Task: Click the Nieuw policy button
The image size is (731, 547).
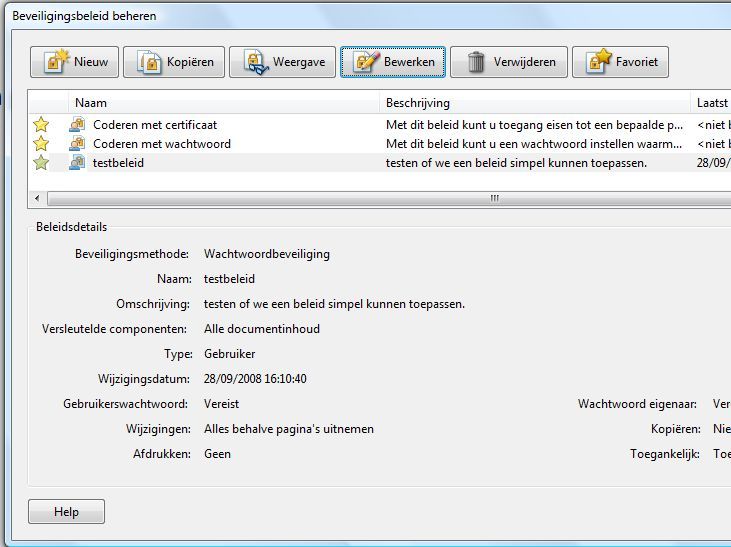Action: (75, 62)
